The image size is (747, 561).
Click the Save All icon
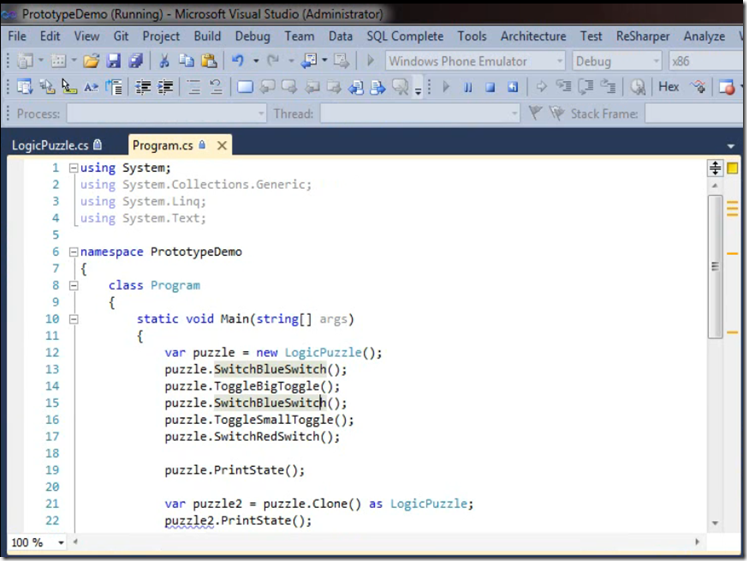point(136,61)
